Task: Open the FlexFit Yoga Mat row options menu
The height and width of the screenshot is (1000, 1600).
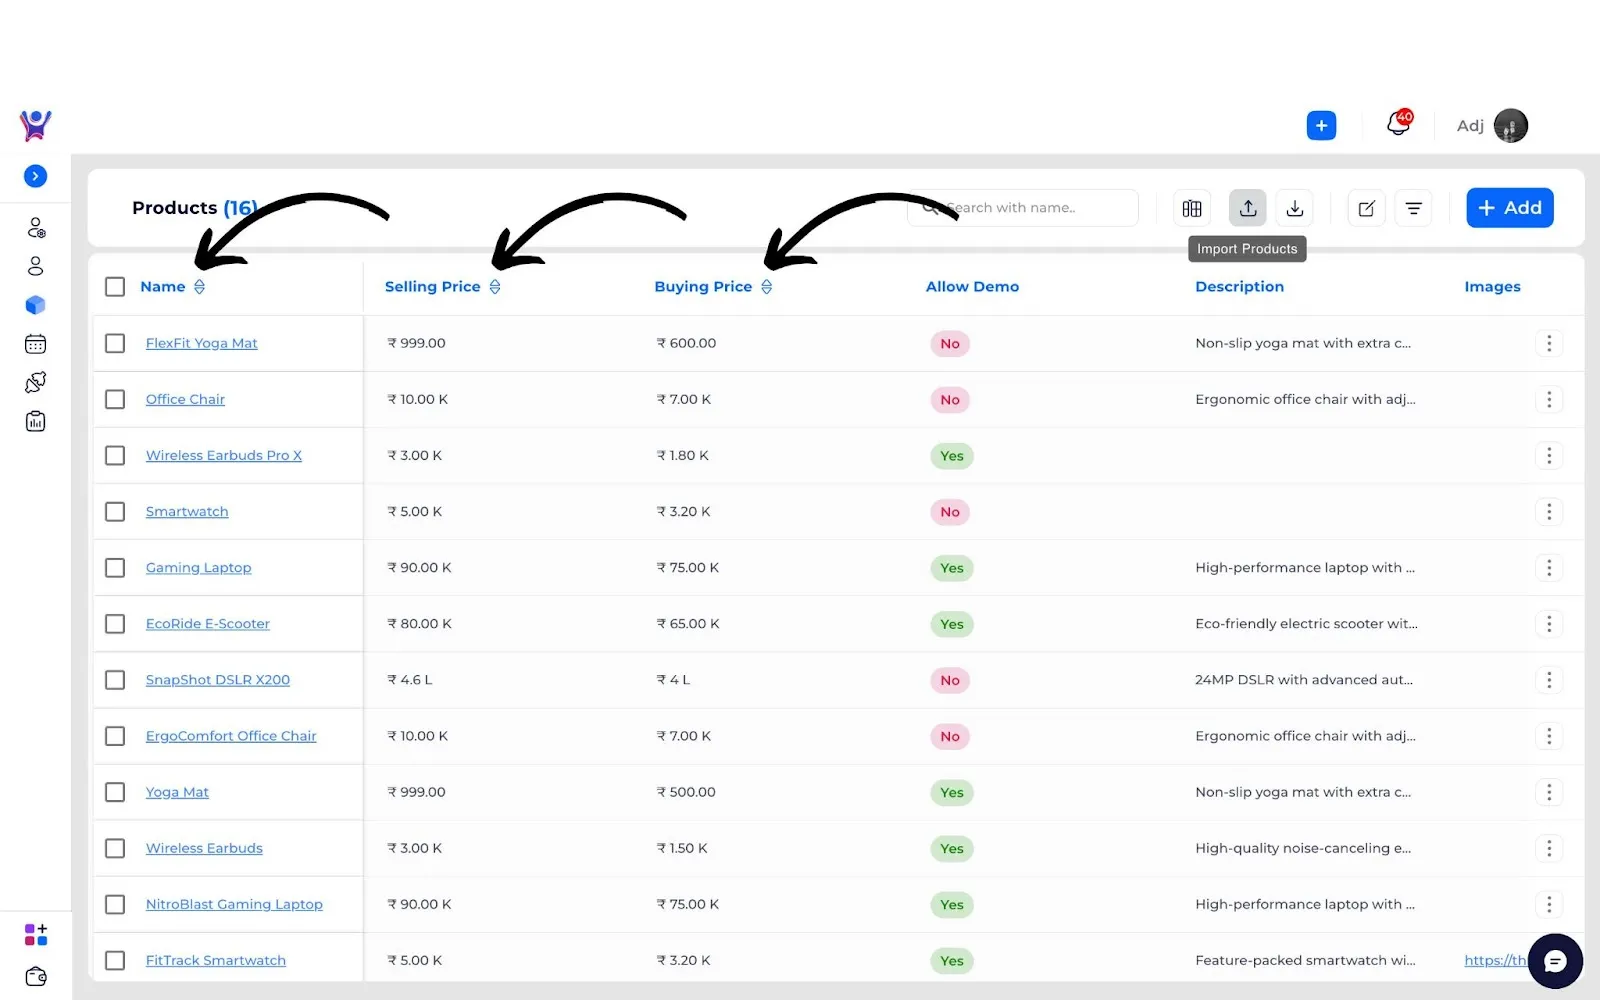Action: click(1549, 343)
